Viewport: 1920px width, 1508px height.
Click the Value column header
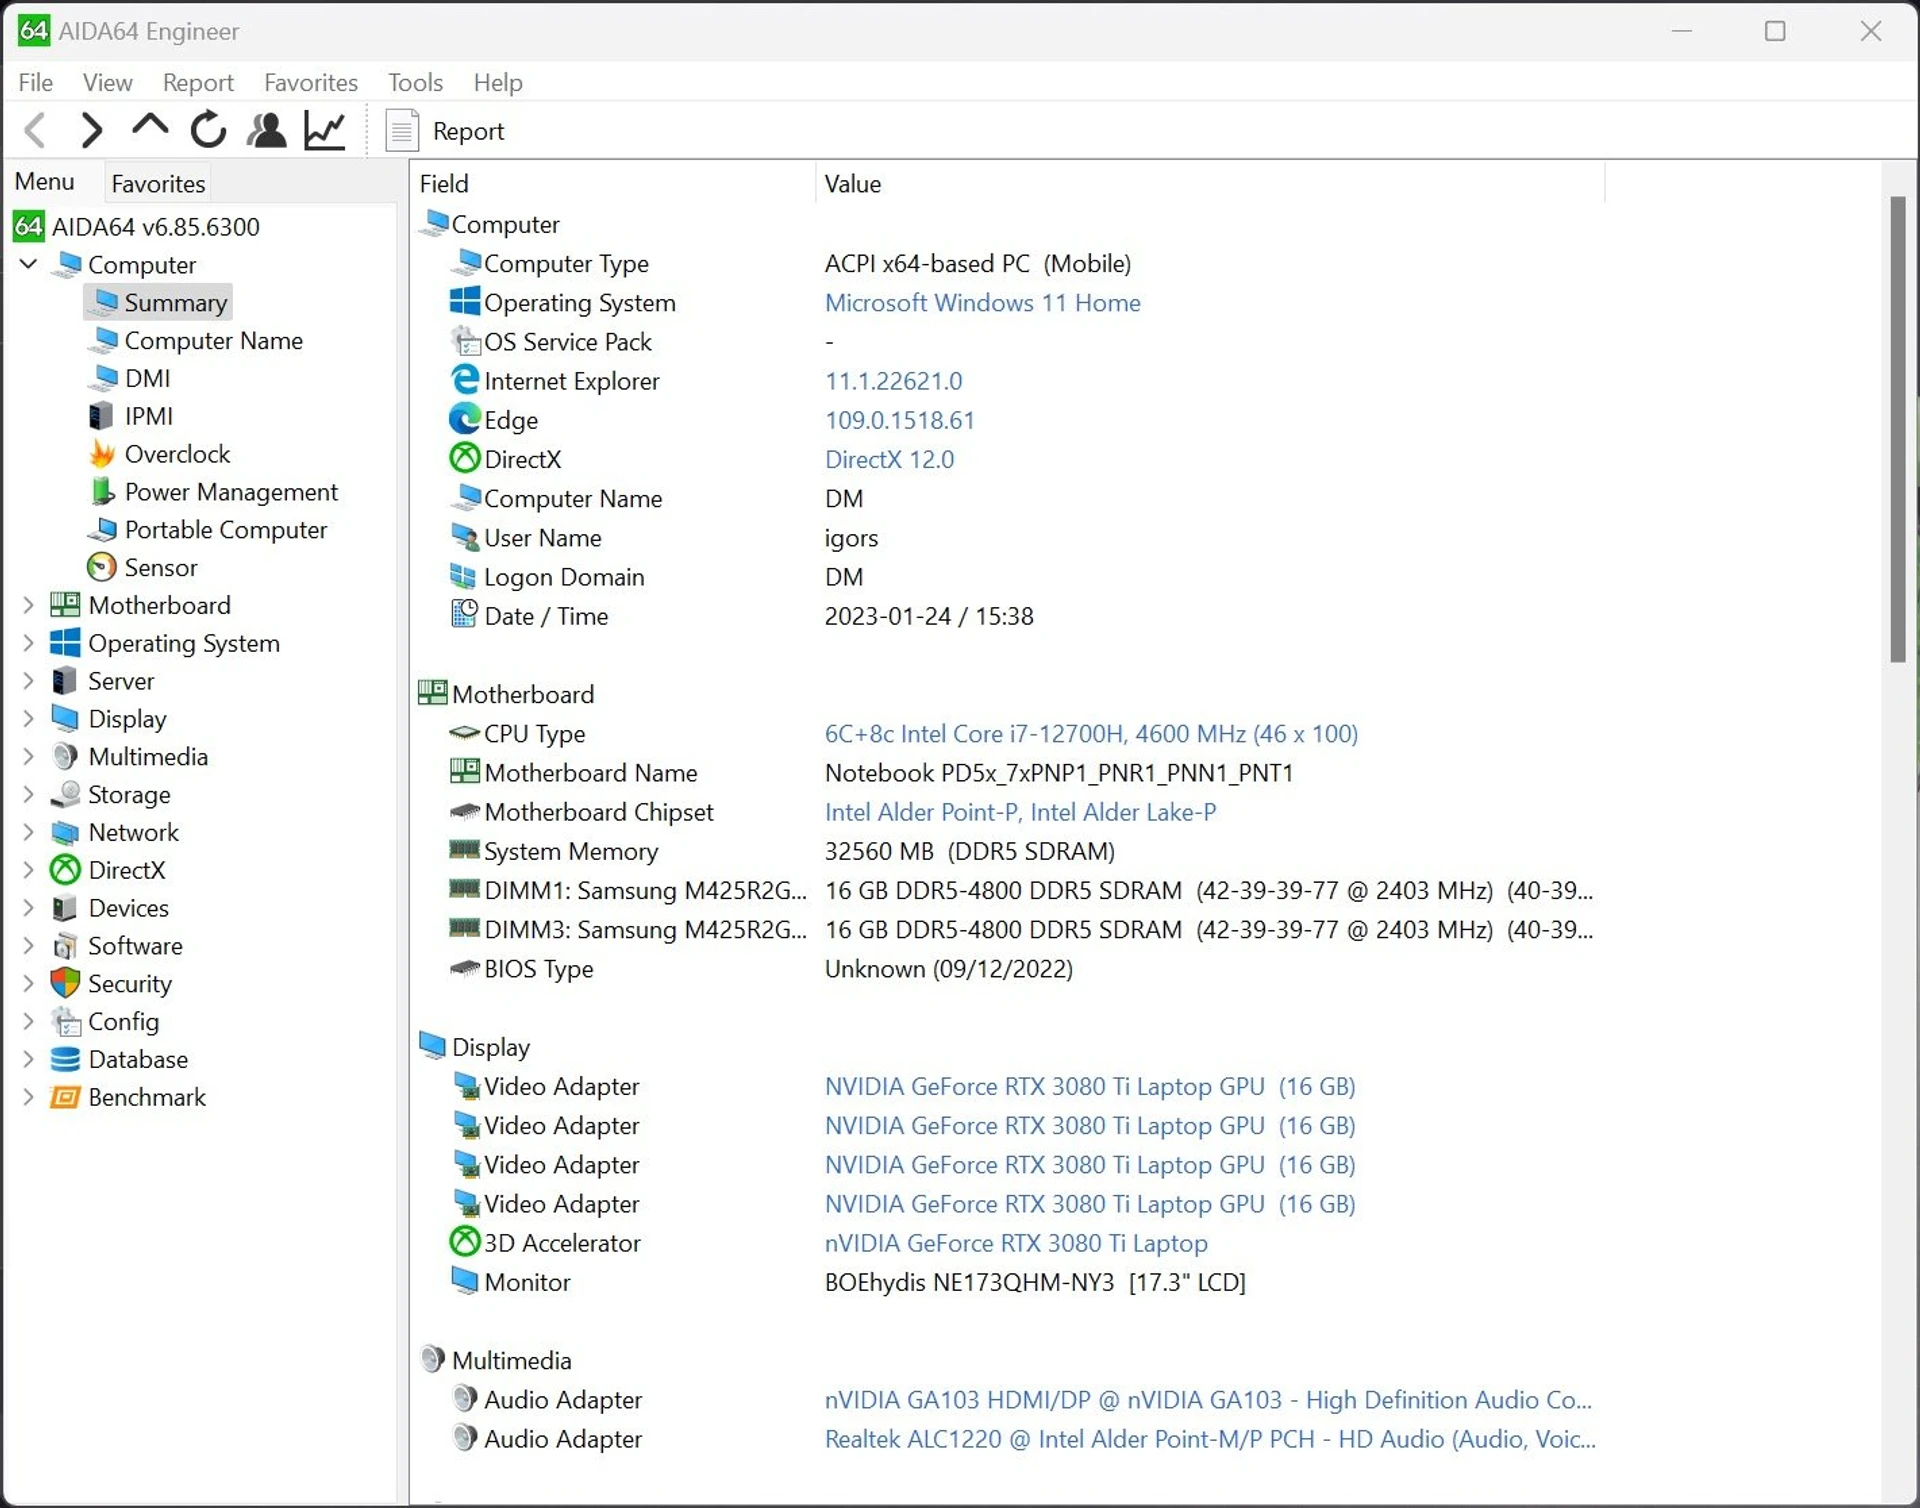tap(1211, 183)
